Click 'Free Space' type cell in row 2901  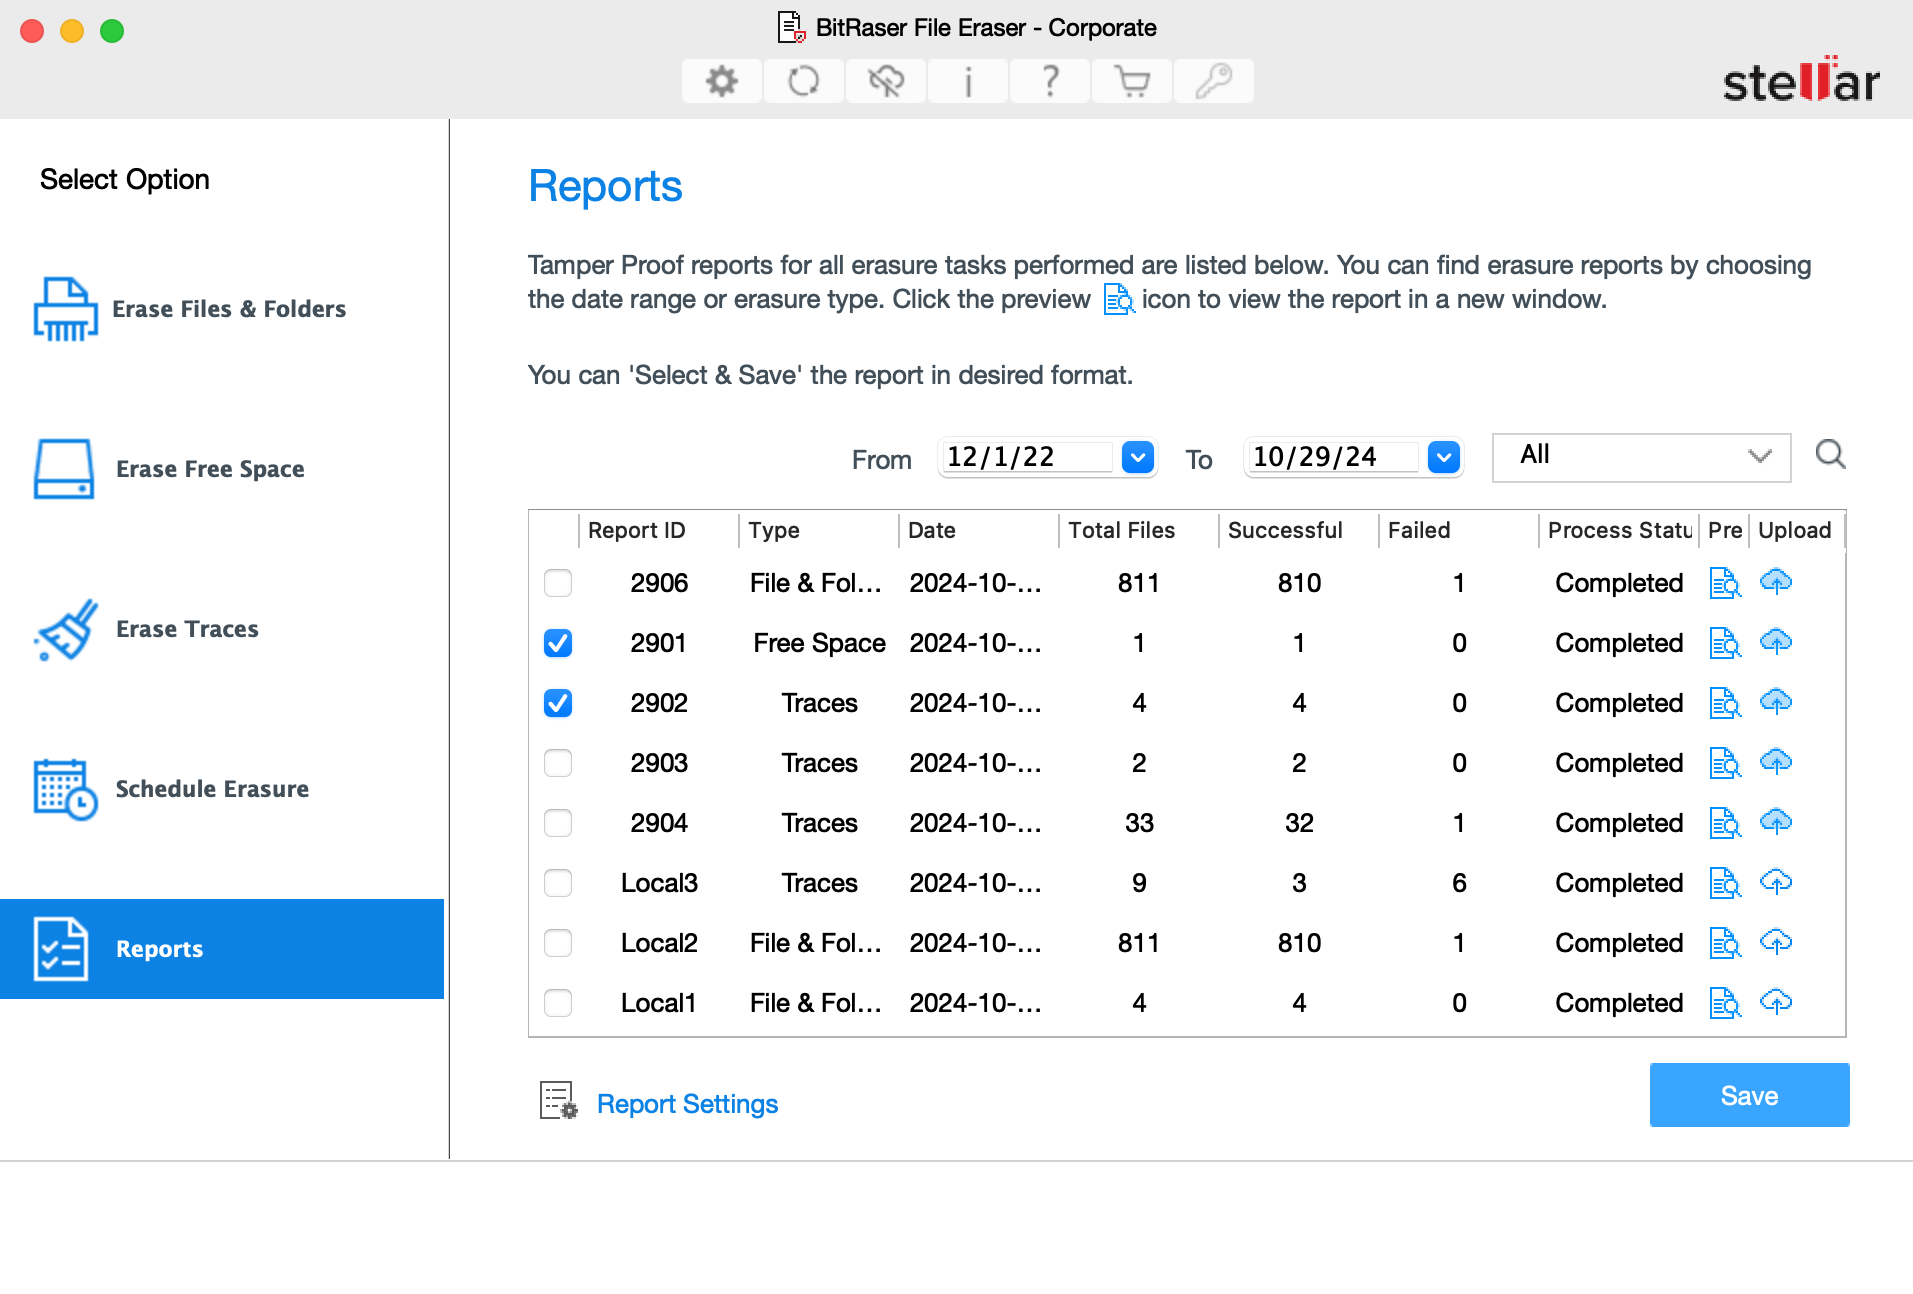[819, 643]
